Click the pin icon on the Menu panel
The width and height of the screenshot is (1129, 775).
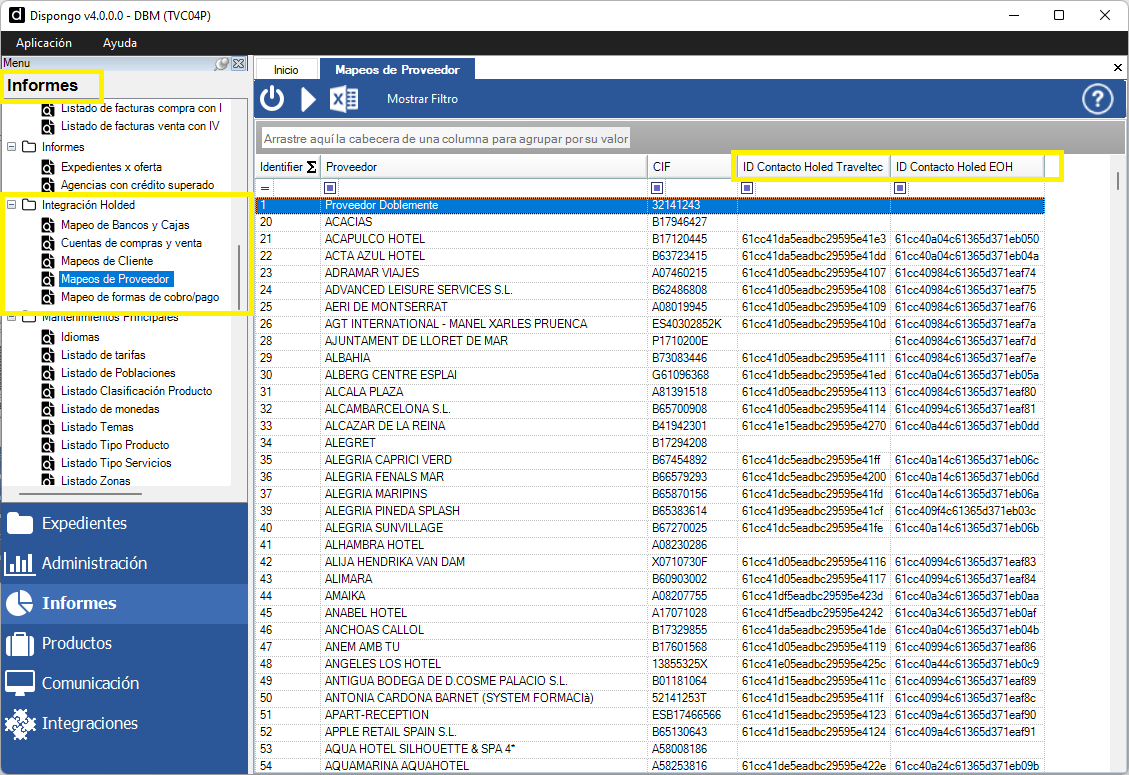[x=221, y=64]
